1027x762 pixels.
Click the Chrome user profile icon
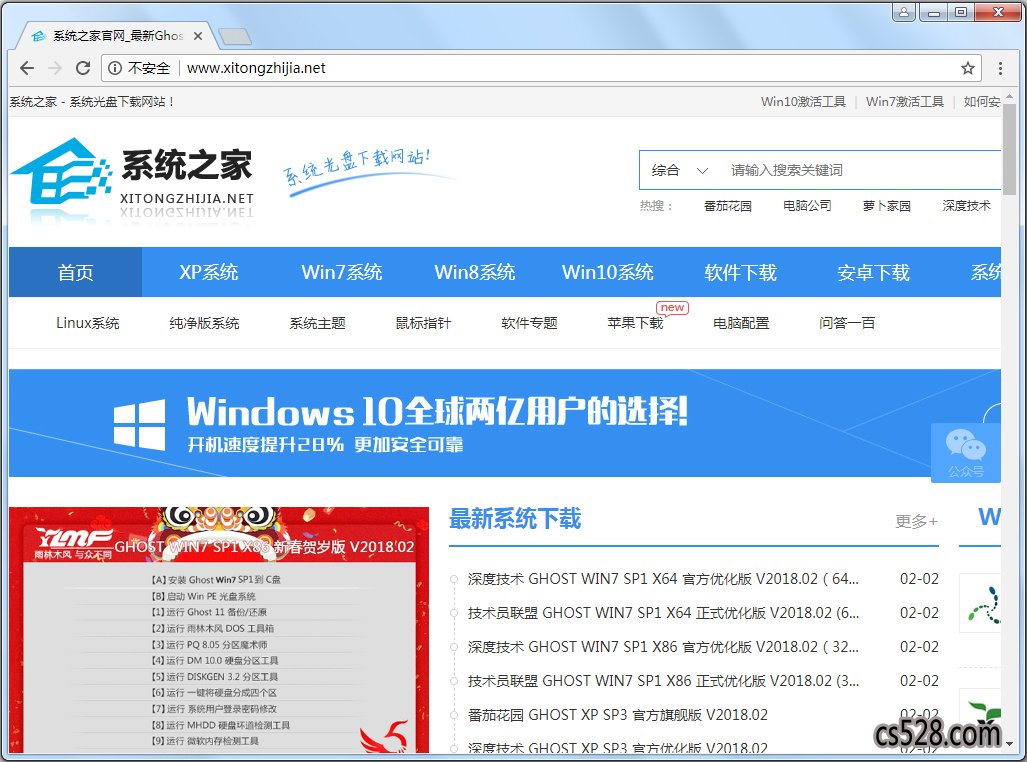click(x=903, y=12)
